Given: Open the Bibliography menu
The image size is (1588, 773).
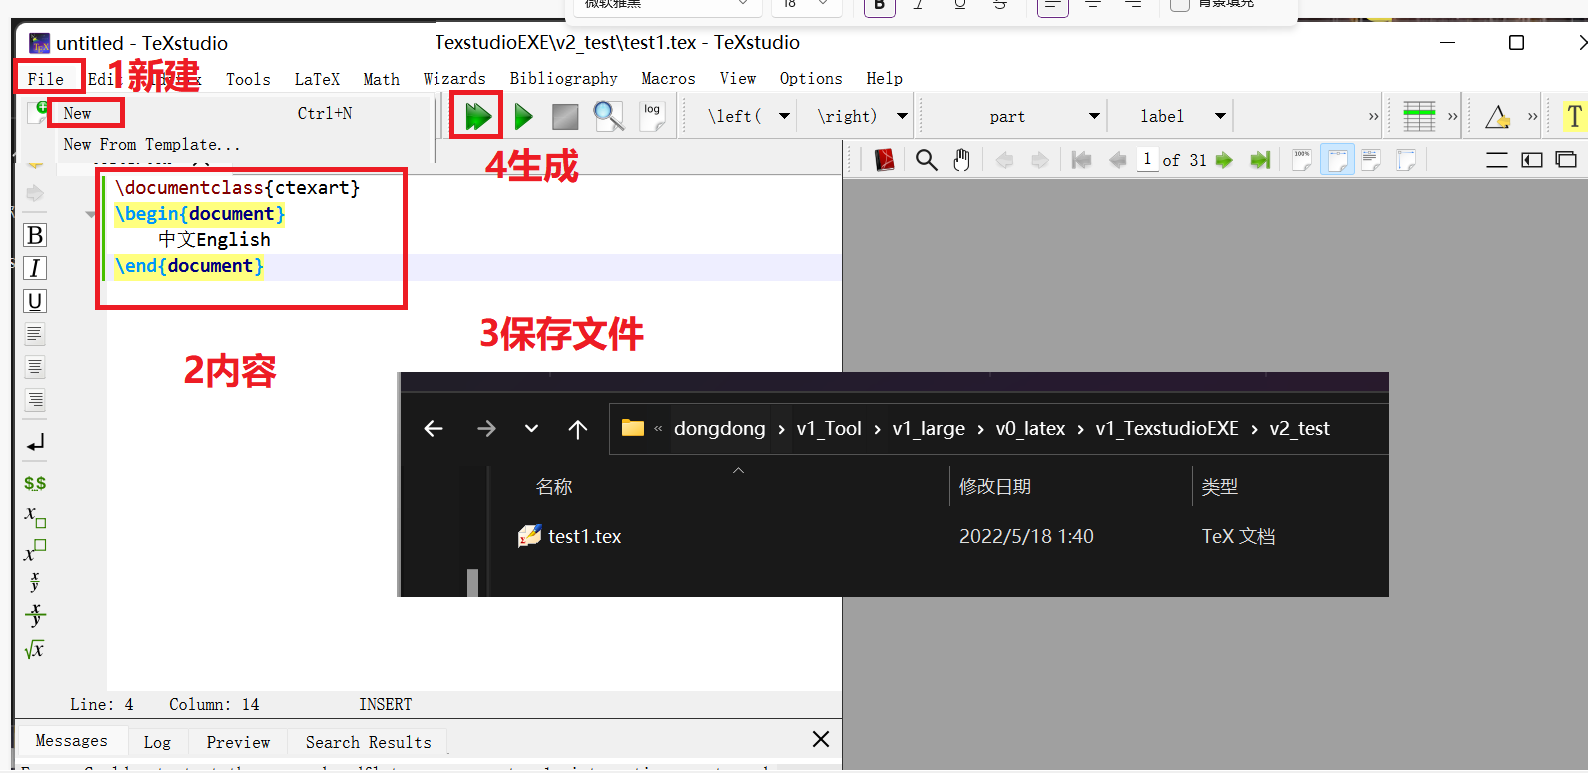Looking at the screenshot, I should point(563,79).
